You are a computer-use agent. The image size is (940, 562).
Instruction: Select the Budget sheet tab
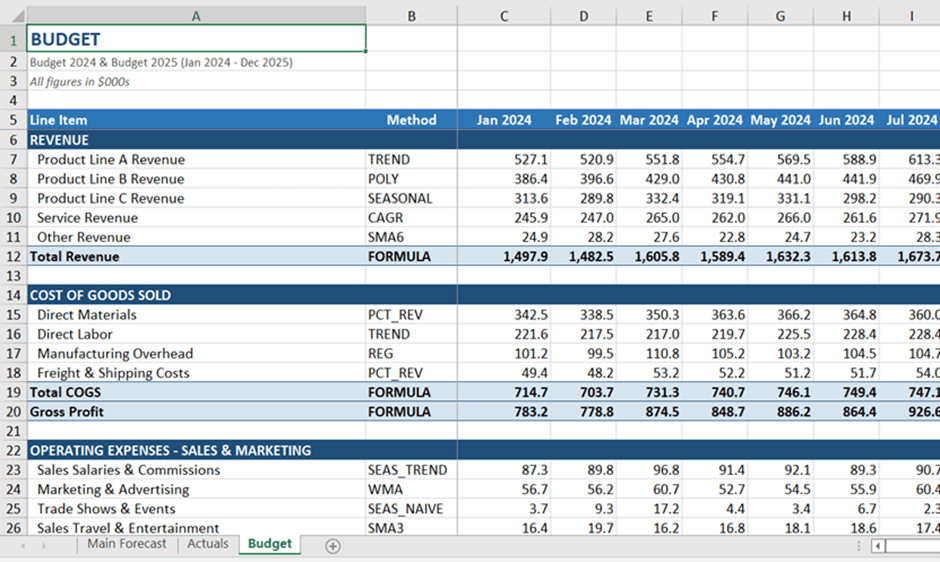[270, 544]
